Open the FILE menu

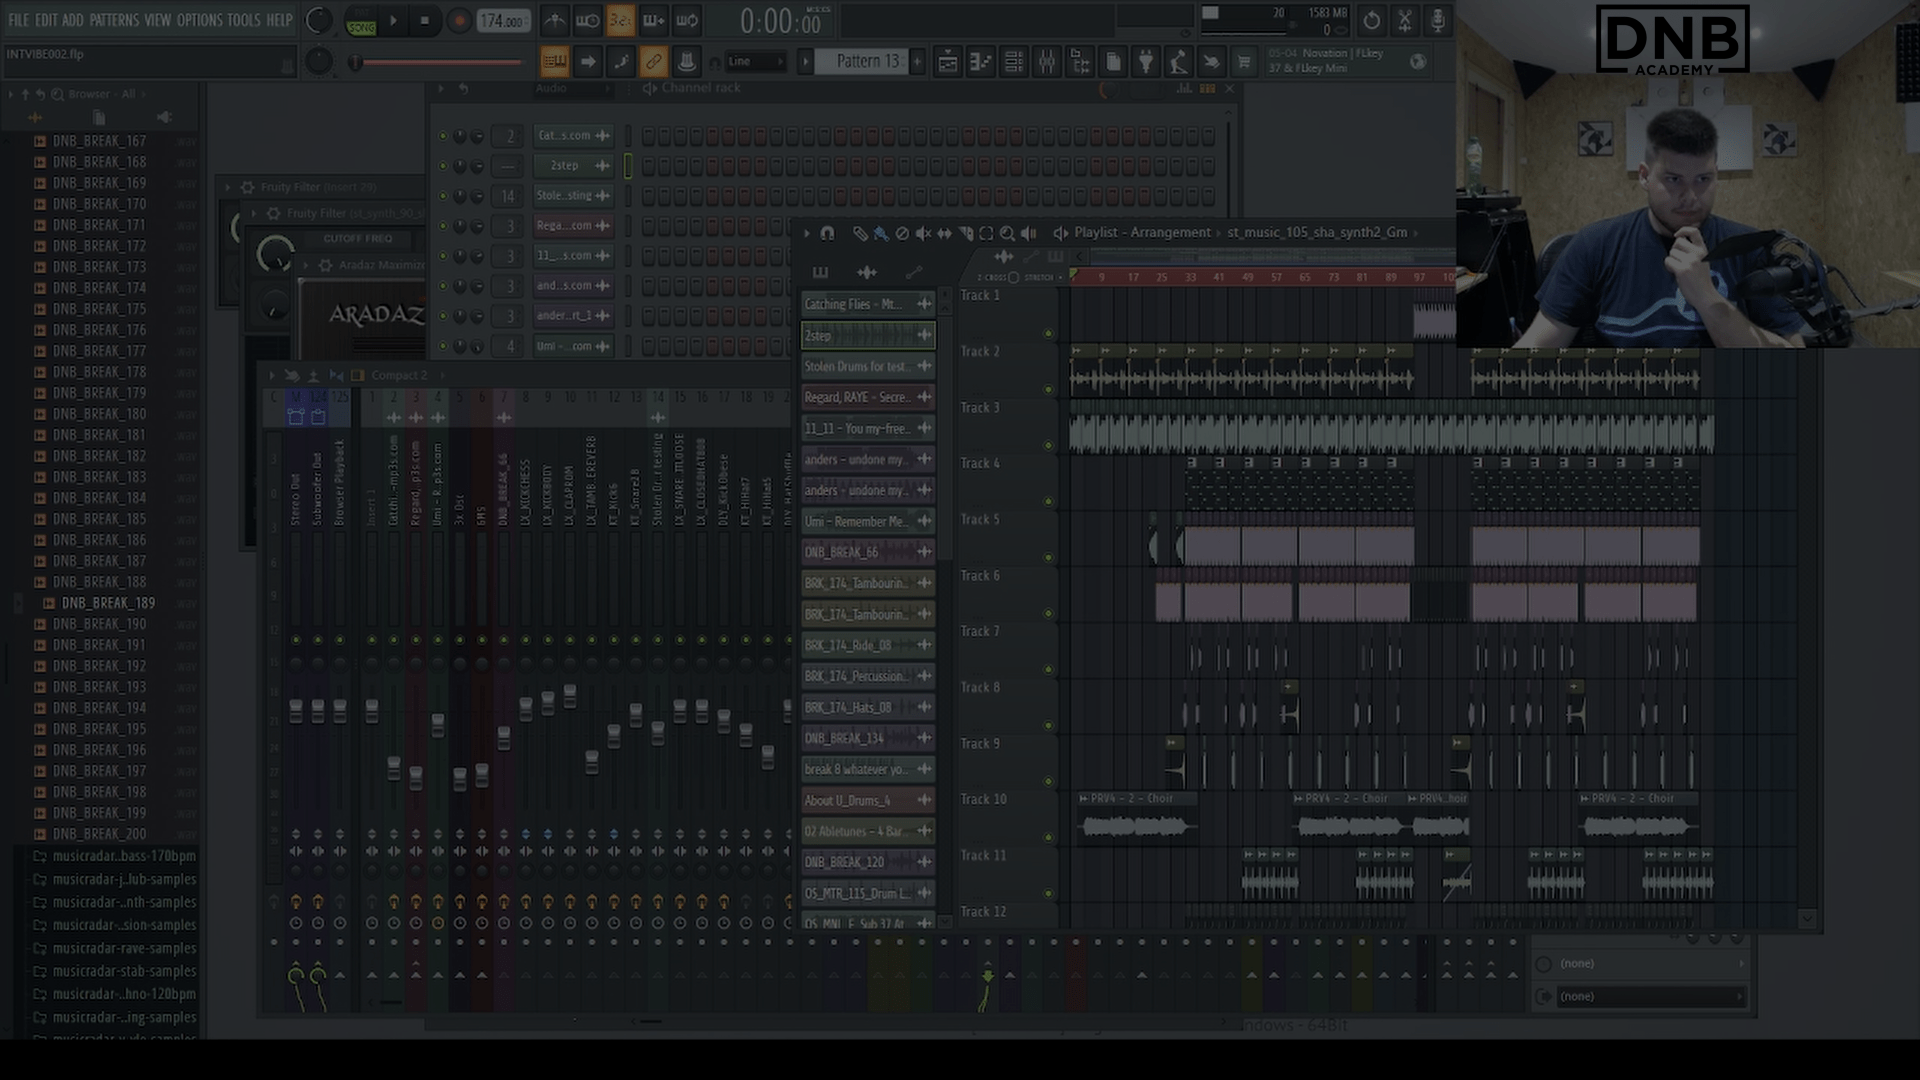point(18,20)
